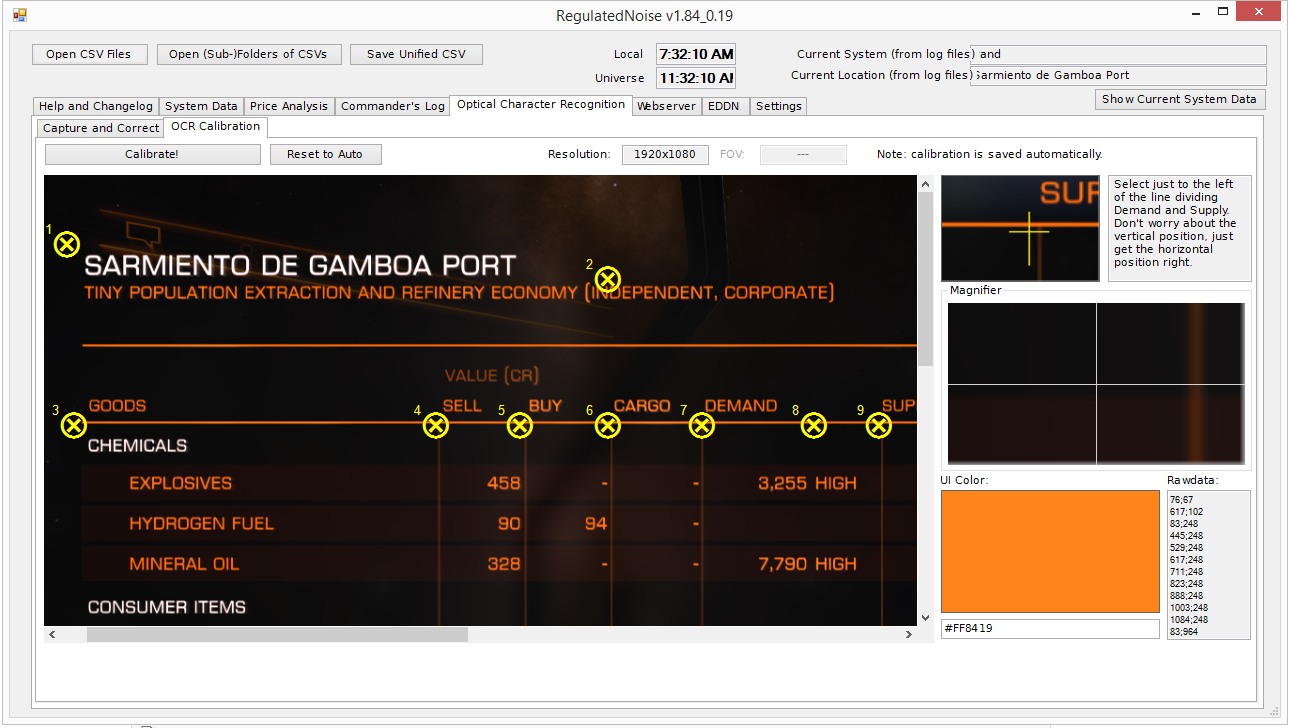Click the 7,790 HIGH demand value
The width and height of the screenshot is (1291, 728).
click(x=807, y=564)
